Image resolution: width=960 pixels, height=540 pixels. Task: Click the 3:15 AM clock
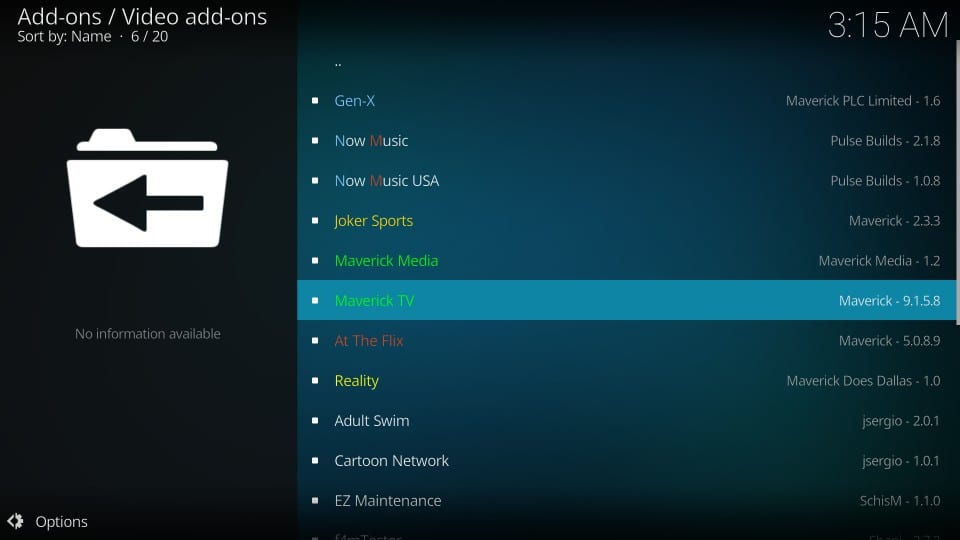click(888, 25)
